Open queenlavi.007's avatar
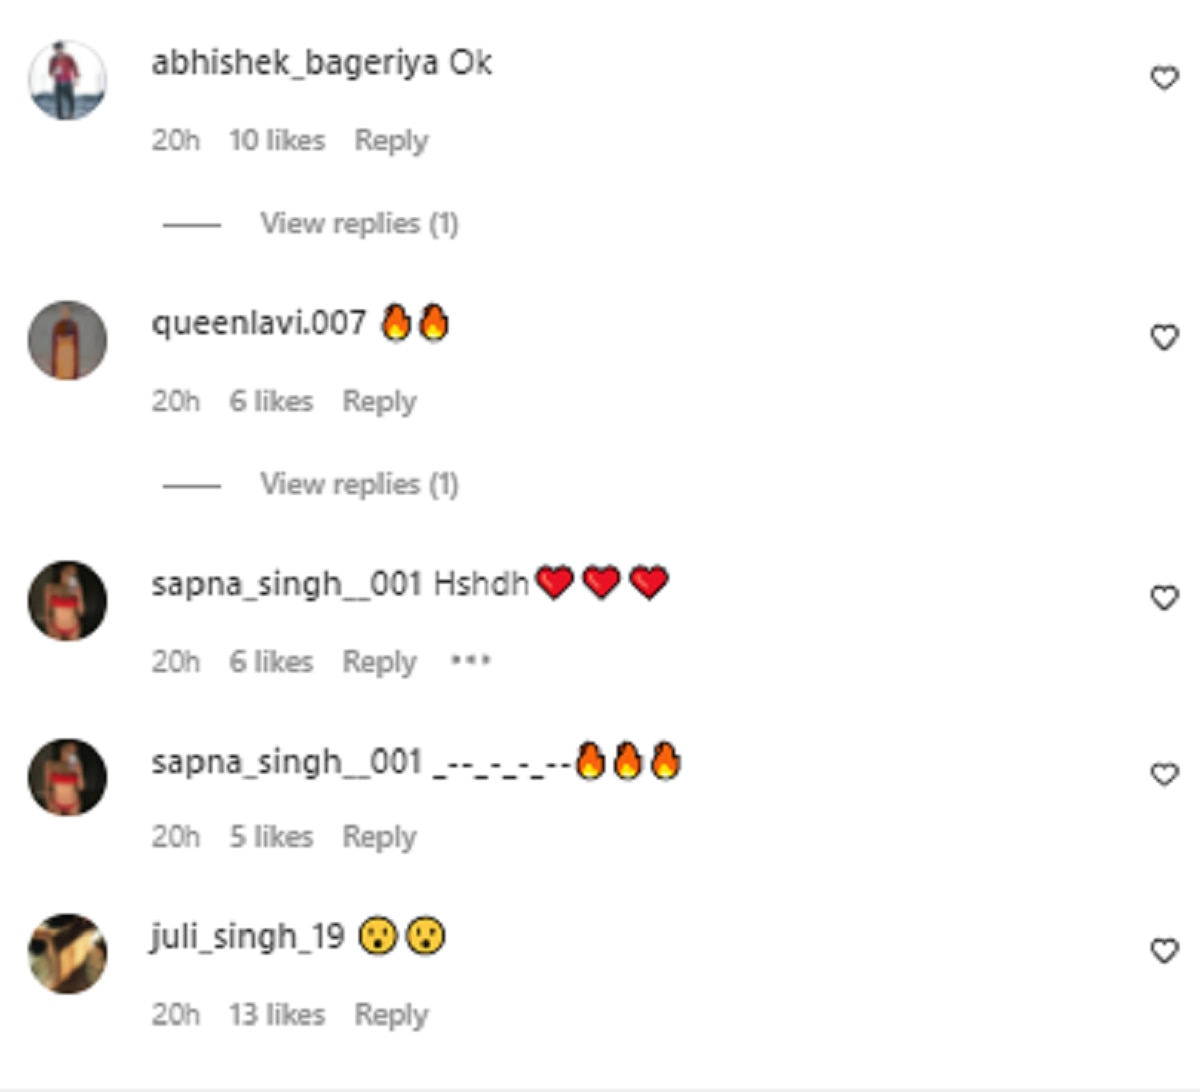The width and height of the screenshot is (1200, 1092). click(67, 340)
